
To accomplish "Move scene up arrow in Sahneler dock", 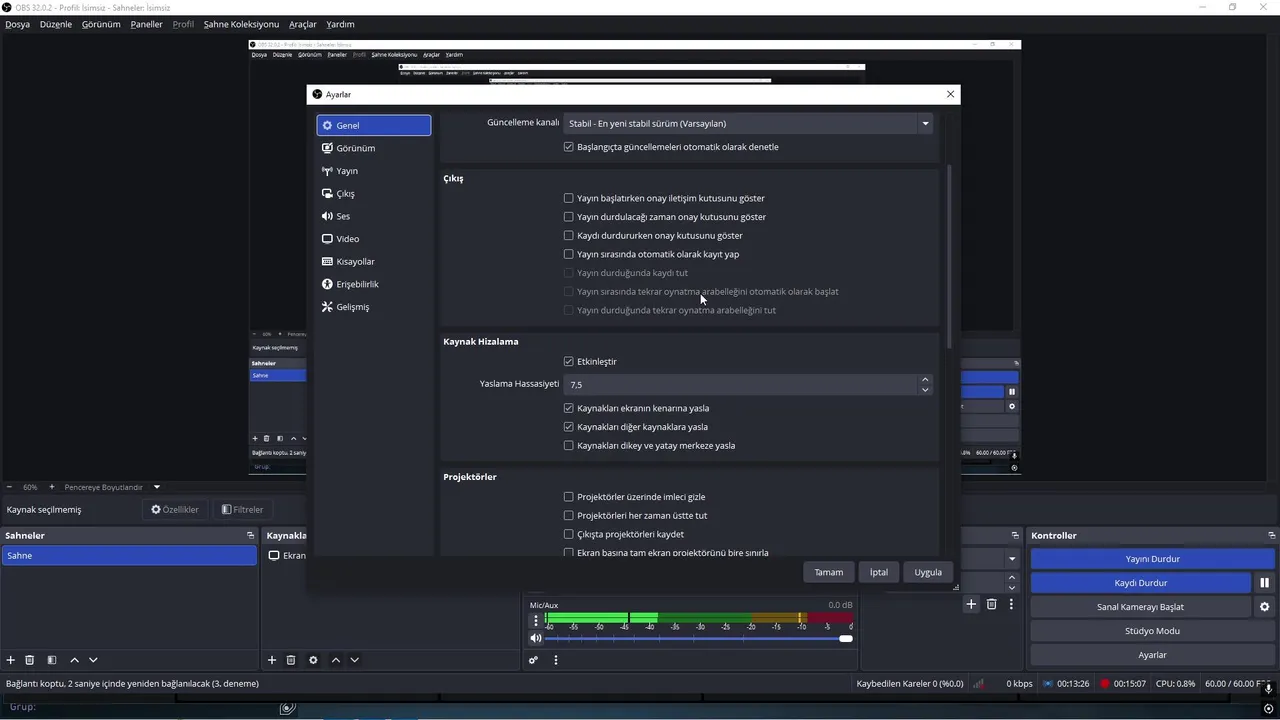I will coord(74,660).
